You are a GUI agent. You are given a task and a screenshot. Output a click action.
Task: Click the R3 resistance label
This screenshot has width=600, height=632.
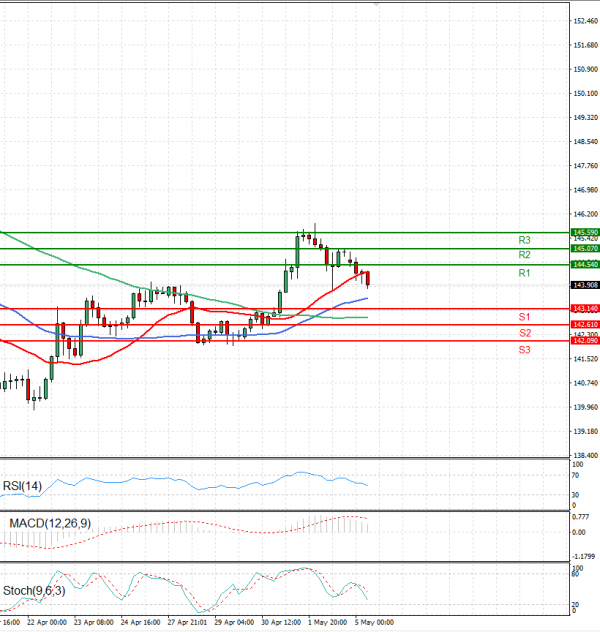[x=524, y=240]
